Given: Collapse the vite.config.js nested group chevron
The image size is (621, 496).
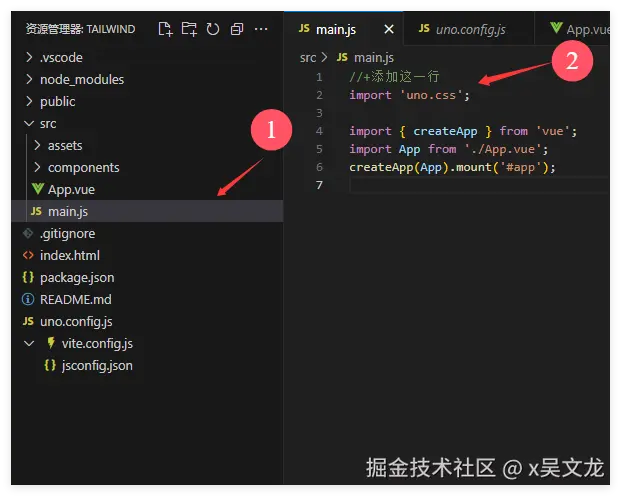Looking at the screenshot, I should point(29,343).
